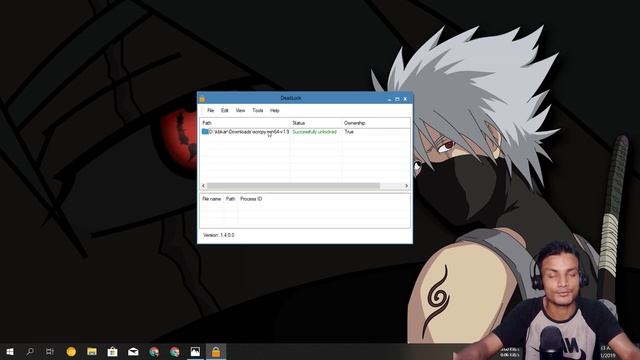Click the lower panel Path column header
This screenshot has height=360, width=640.
(231, 199)
